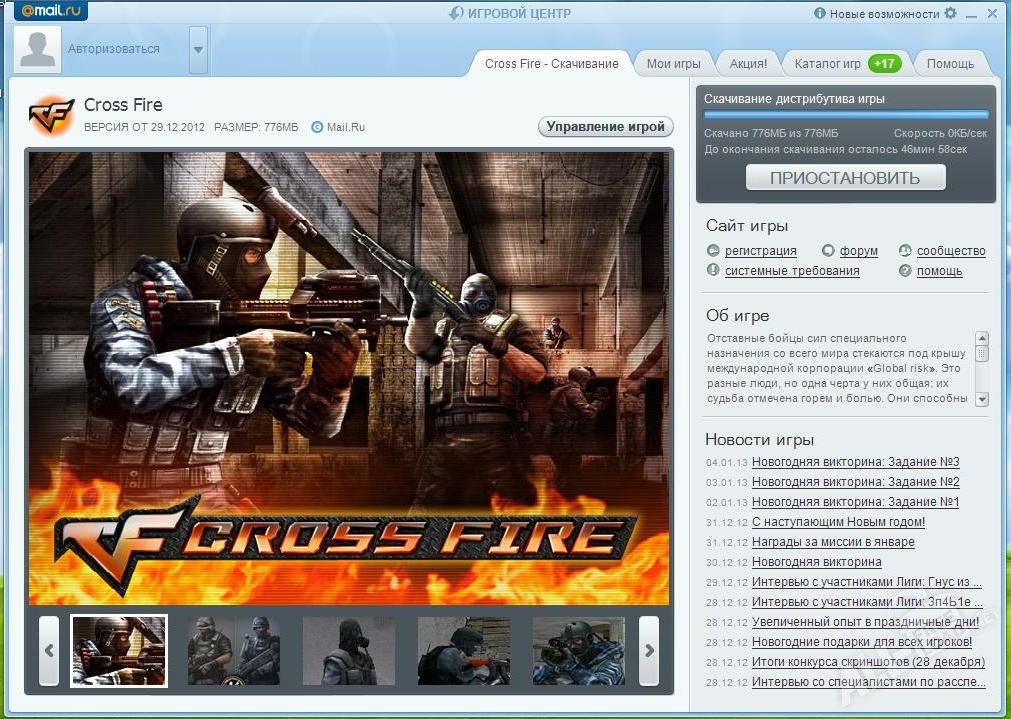Show previous screenshots with the left arrow
The image size is (1011, 719).
pos(49,650)
